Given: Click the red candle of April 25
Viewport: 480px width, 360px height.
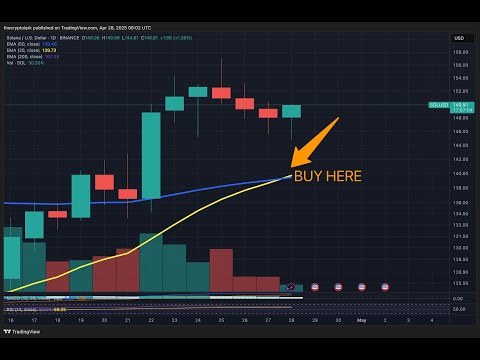Looking at the screenshot, I should pyautogui.click(x=221, y=93).
